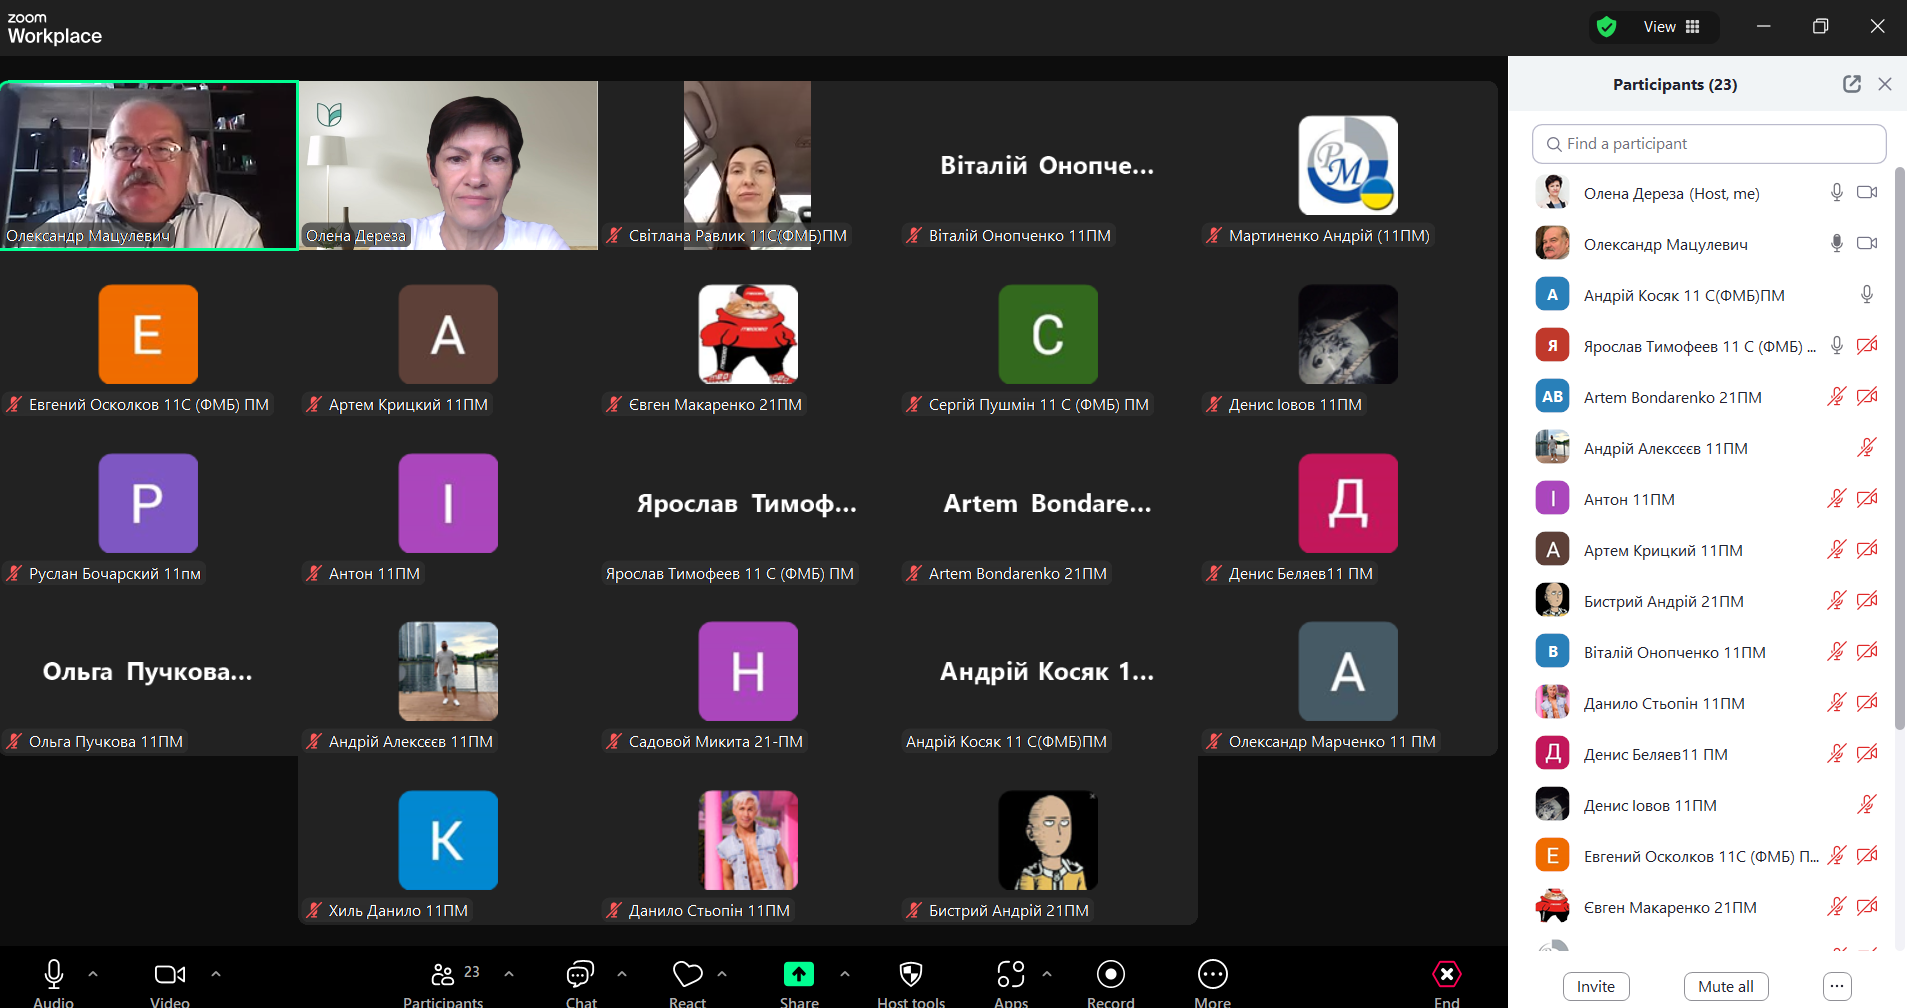Viewport: 1907px width, 1008px height.
Task: Mute Олександр Мацулевич's microphone in participant list
Action: point(1836,244)
